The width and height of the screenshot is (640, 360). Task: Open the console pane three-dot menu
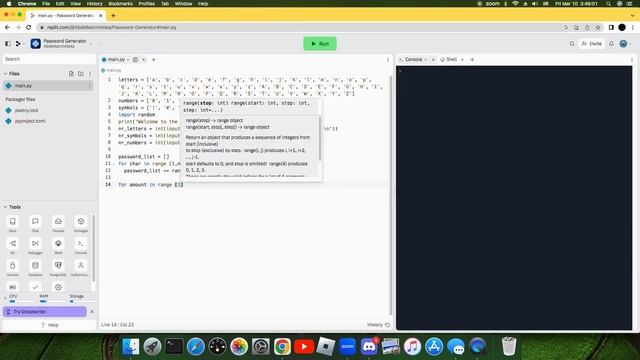pos(632,60)
